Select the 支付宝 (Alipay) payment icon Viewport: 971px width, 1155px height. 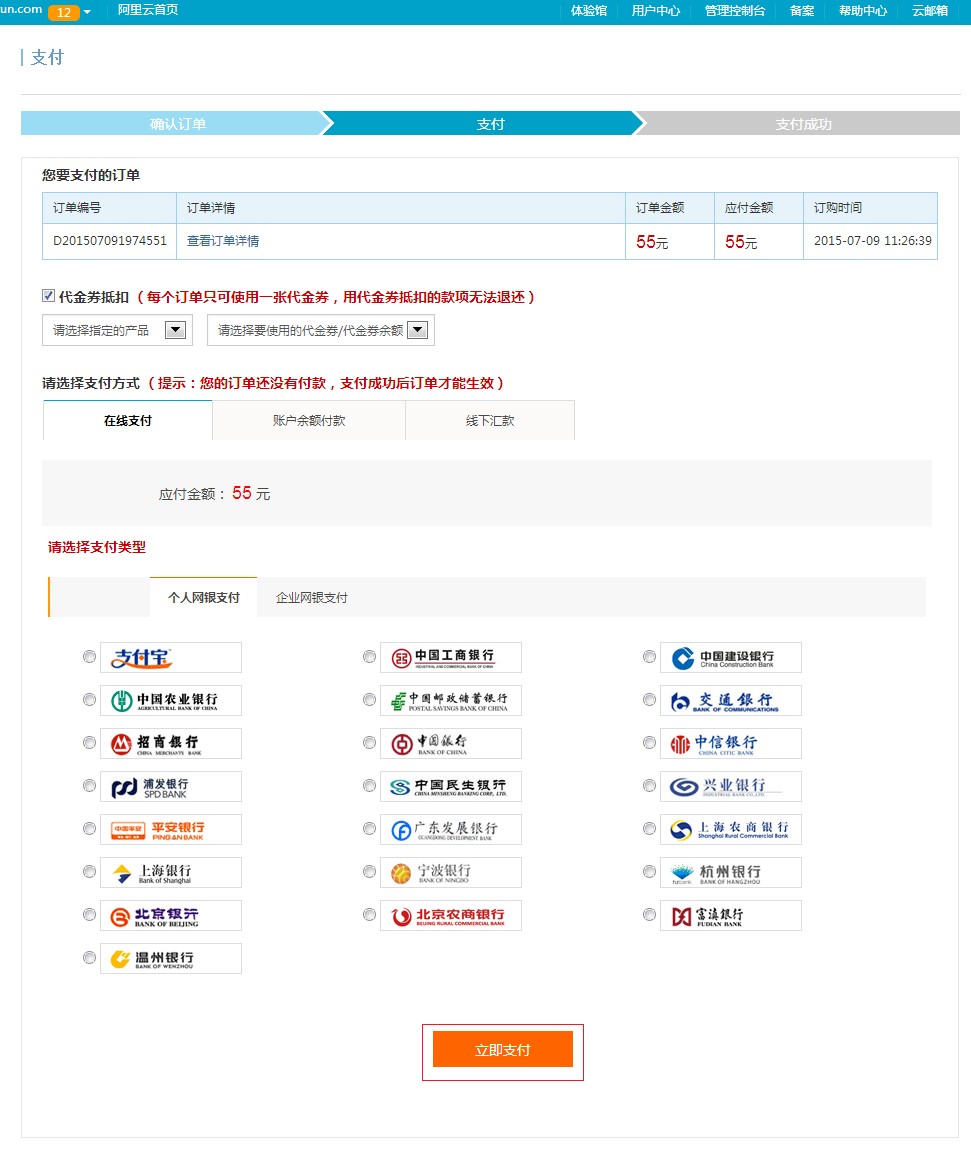[x=170, y=657]
